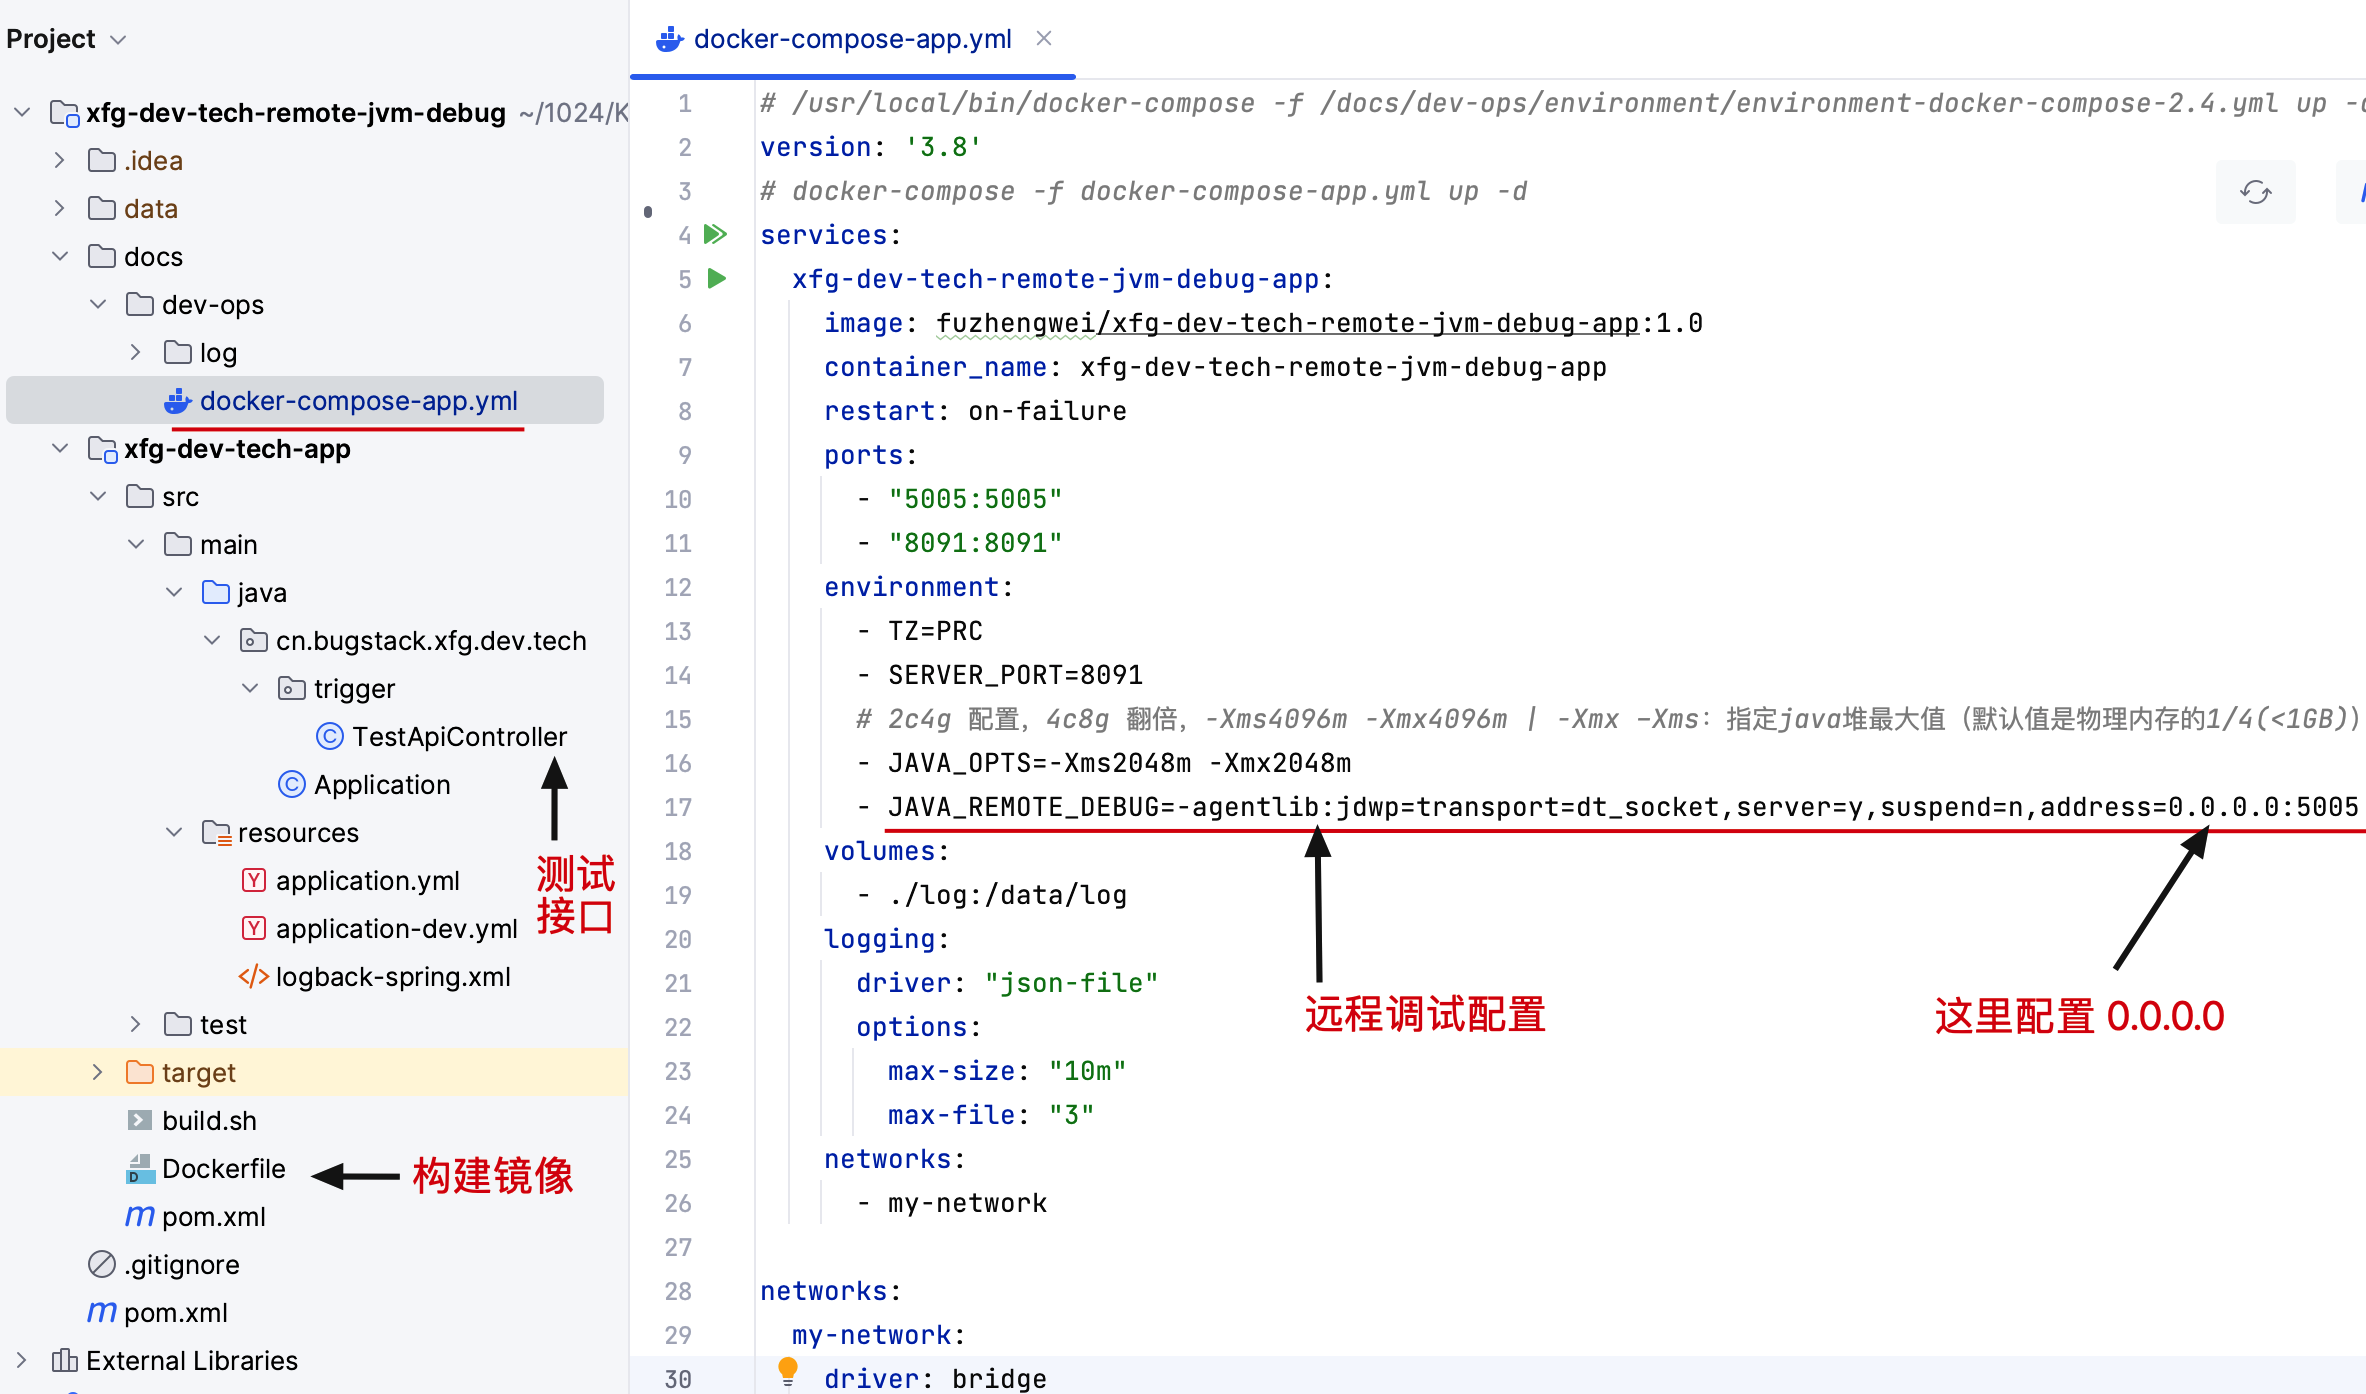Viewport: 2366px width, 1394px height.
Task: Click the External Libraries icon
Action: tap(64, 1360)
